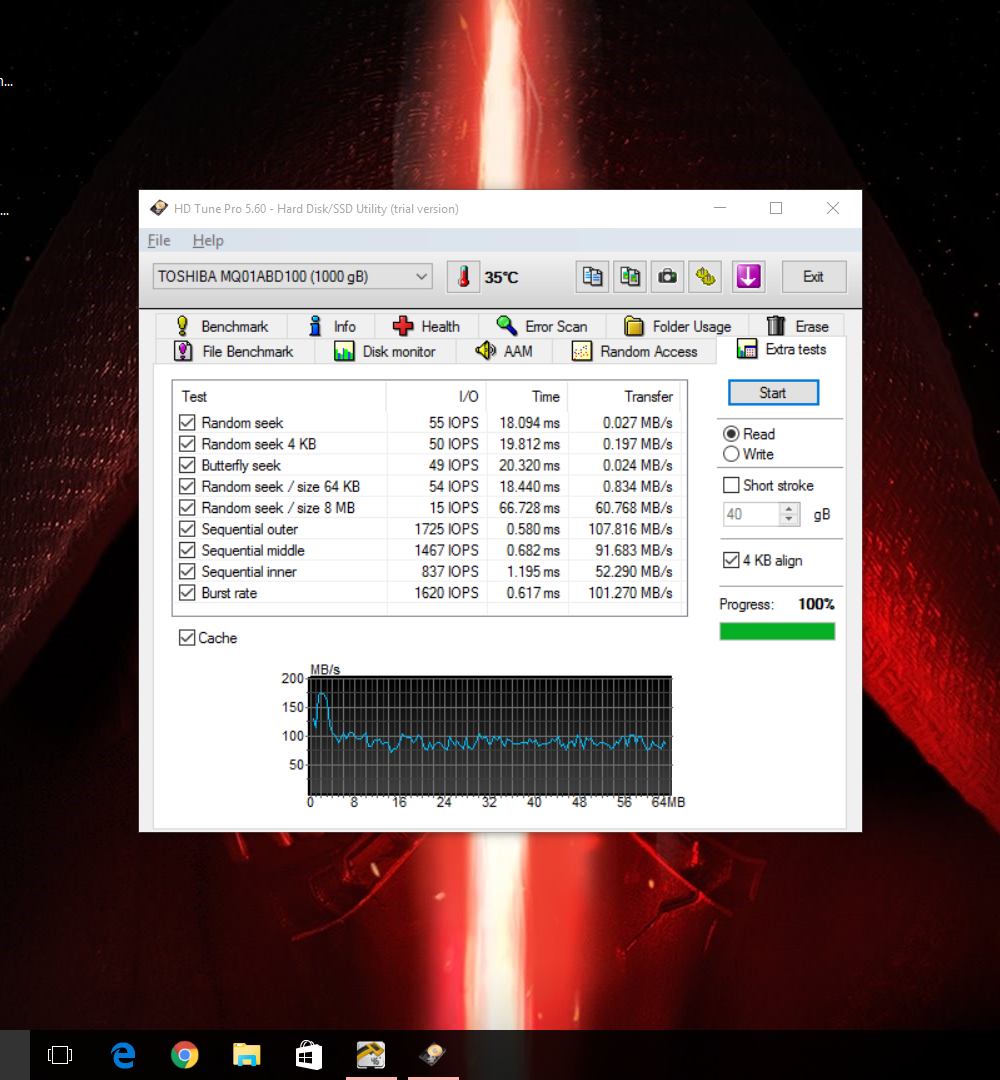1000x1080 pixels.
Task: Open the Health tab
Action: [x=426, y=326]
